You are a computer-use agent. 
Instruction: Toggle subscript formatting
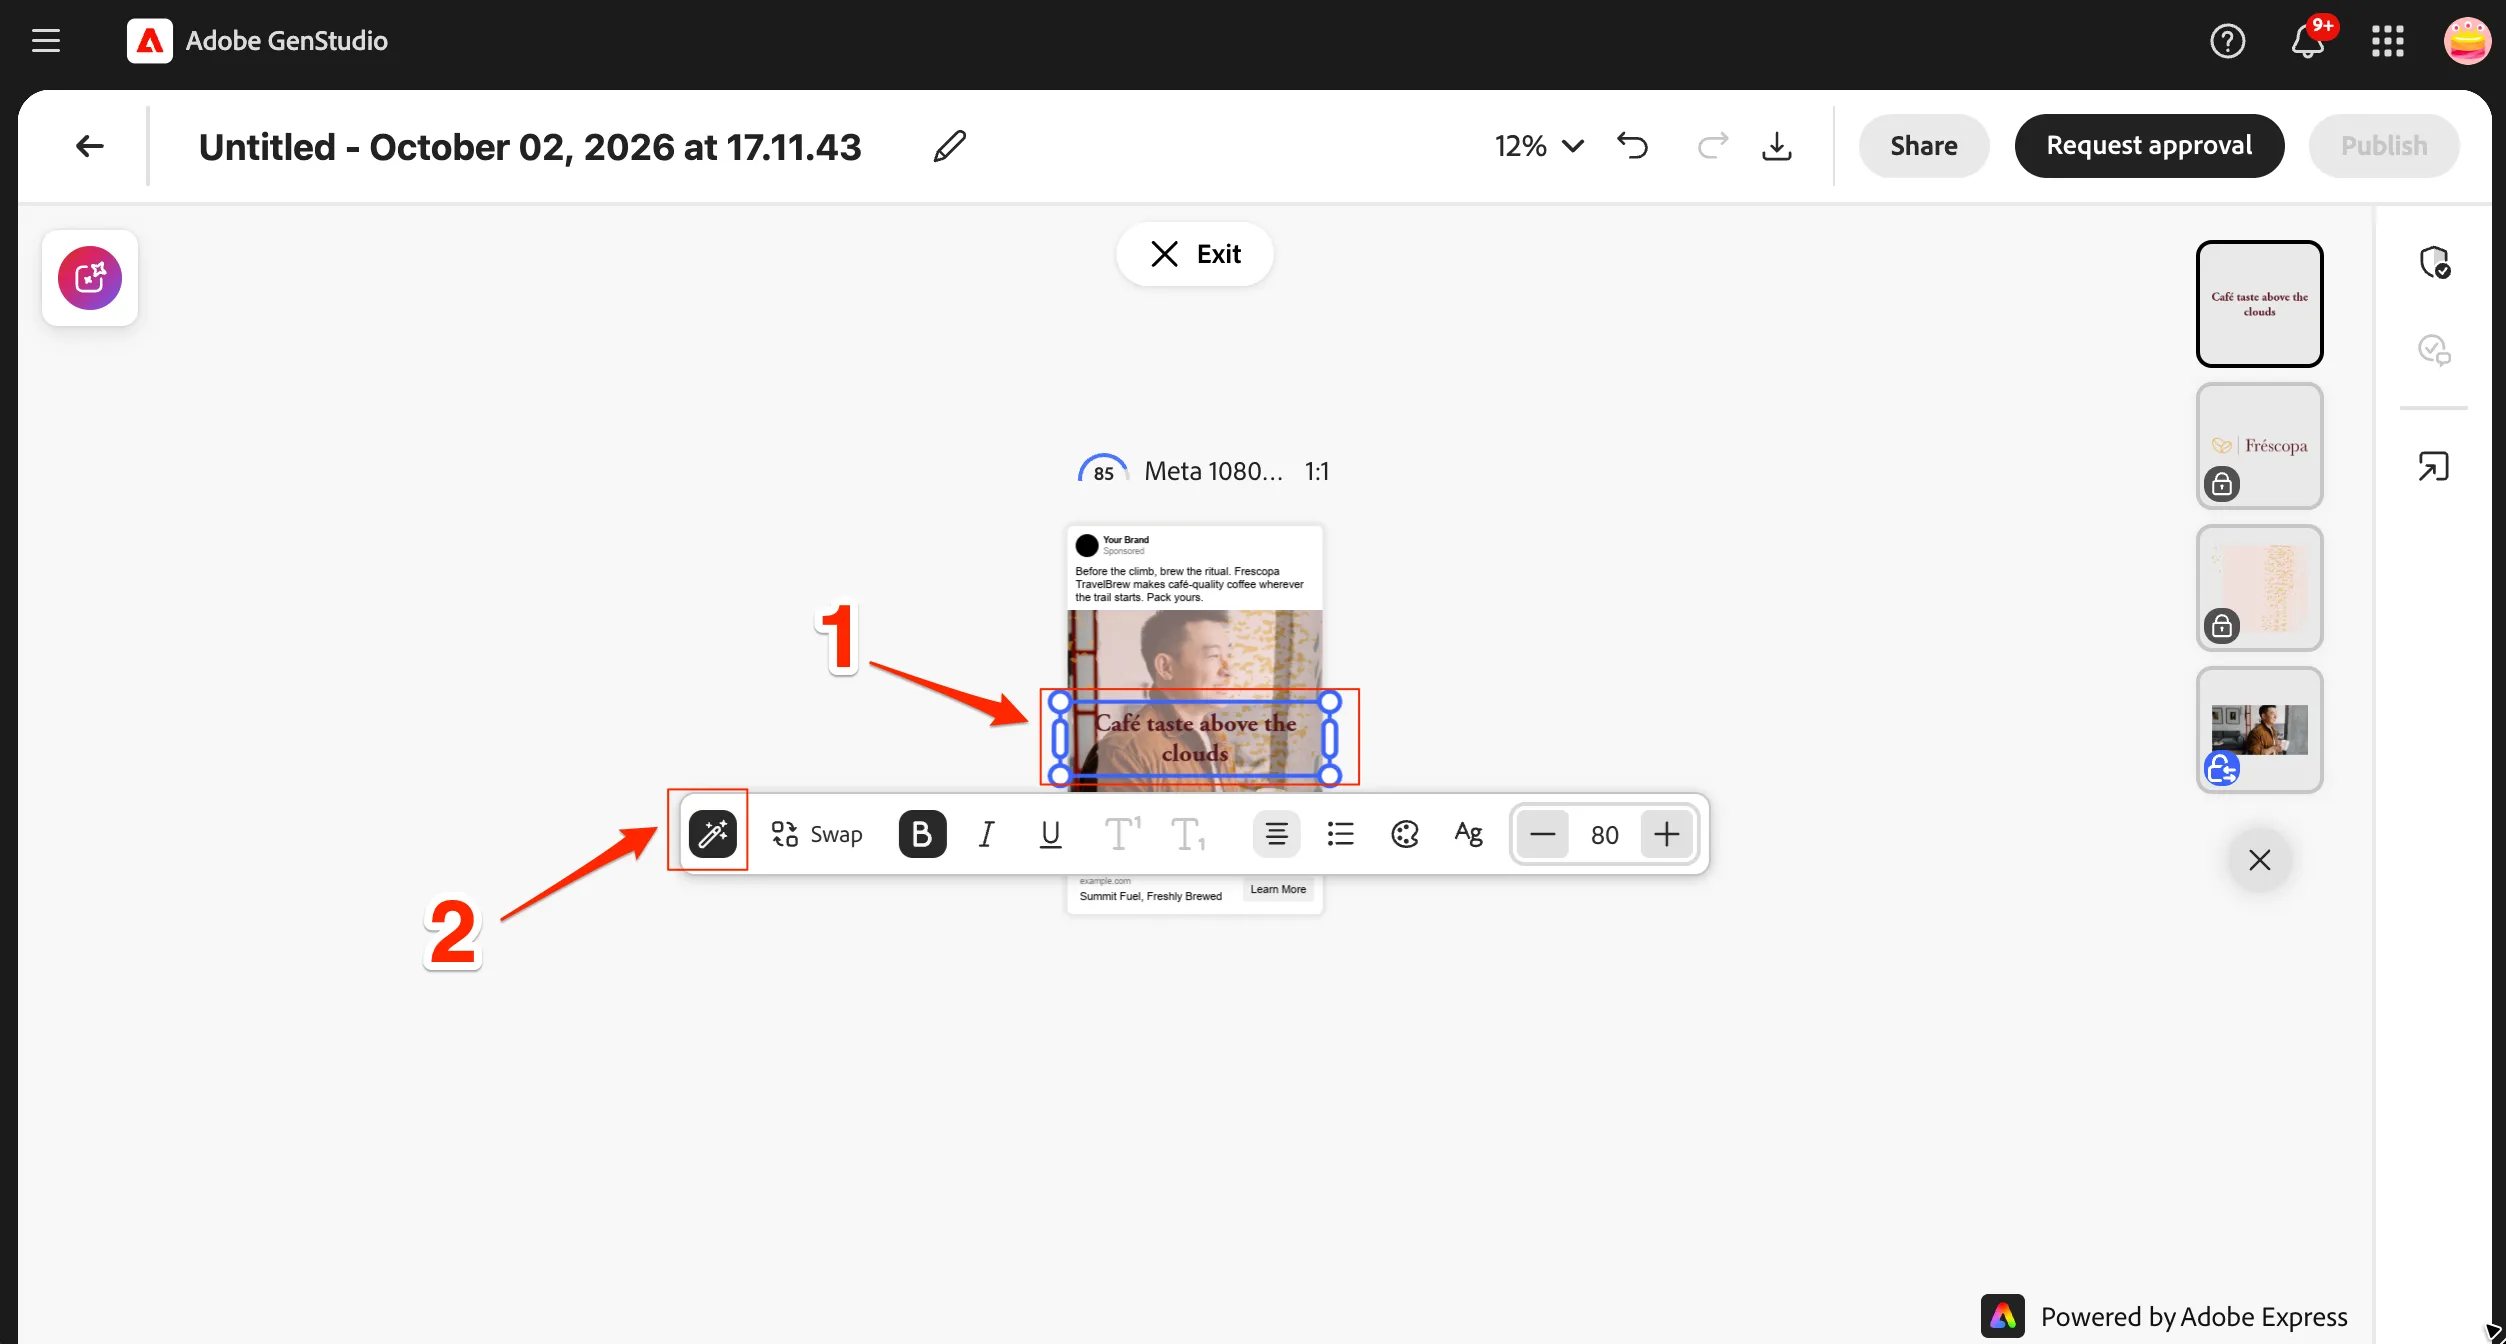click(x=1188, y=834)
